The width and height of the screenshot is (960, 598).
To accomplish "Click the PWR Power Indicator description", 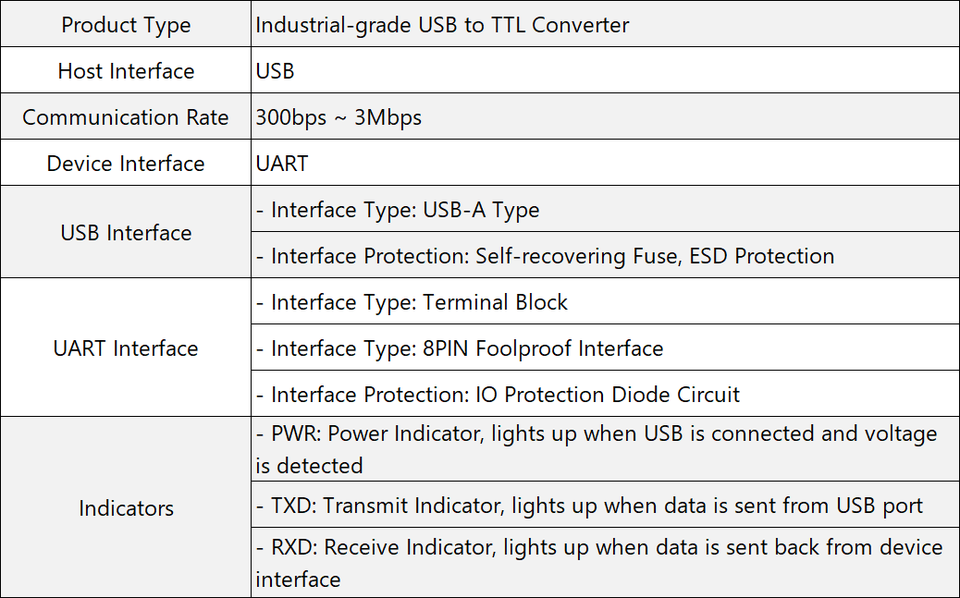I will coord(596,434).
